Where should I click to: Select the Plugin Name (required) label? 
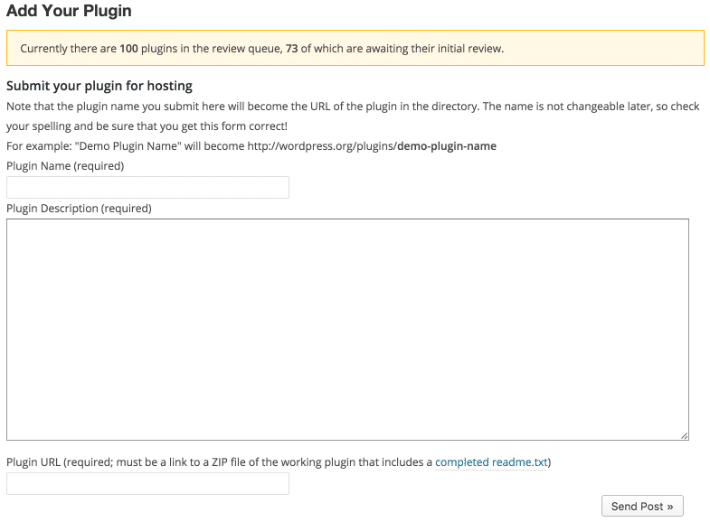pyautogui.click(x=65, y=166)
